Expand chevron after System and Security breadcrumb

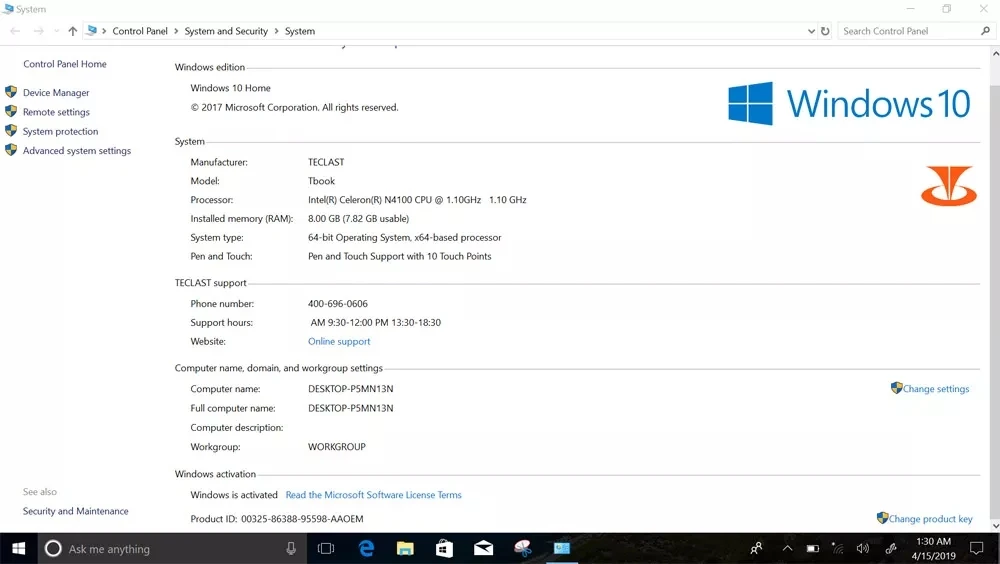click(x=276, y=31)
